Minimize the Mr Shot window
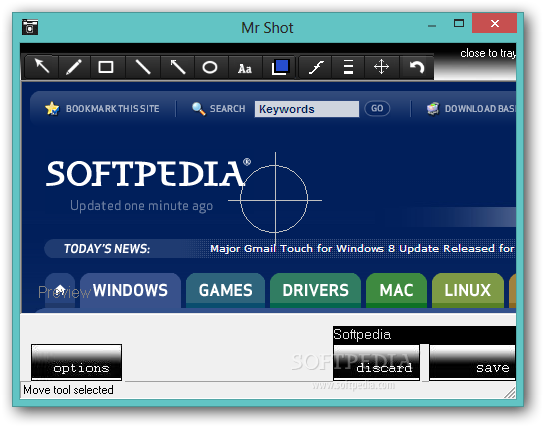Screen dimensions: 544x427 tap(432, 25)
